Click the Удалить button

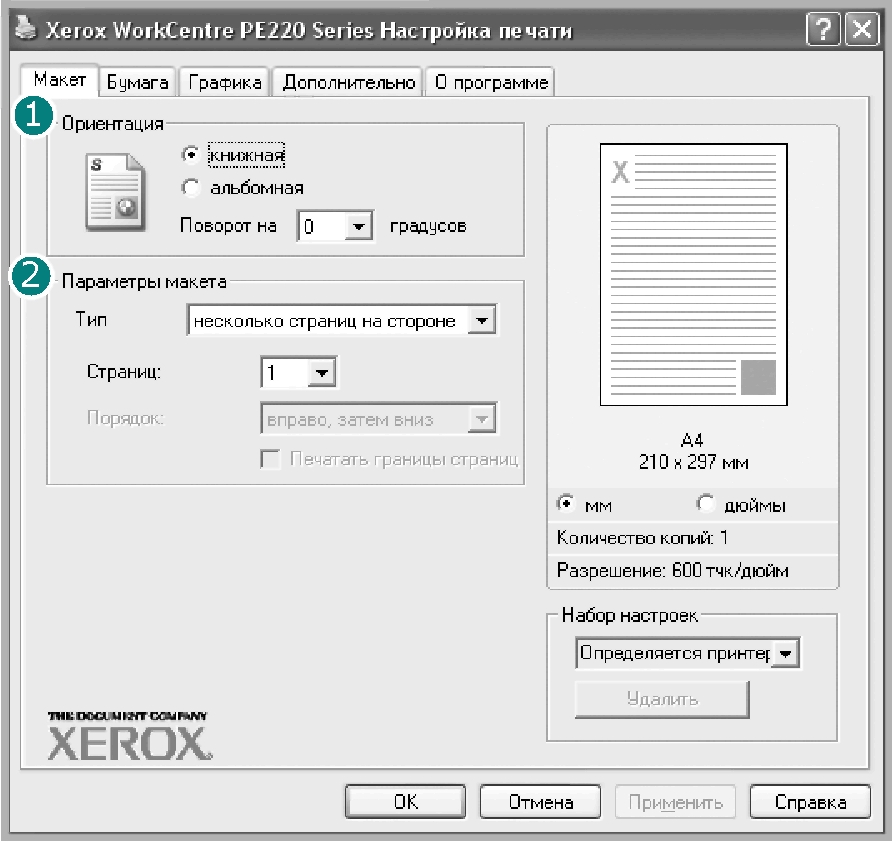(662, 699)
